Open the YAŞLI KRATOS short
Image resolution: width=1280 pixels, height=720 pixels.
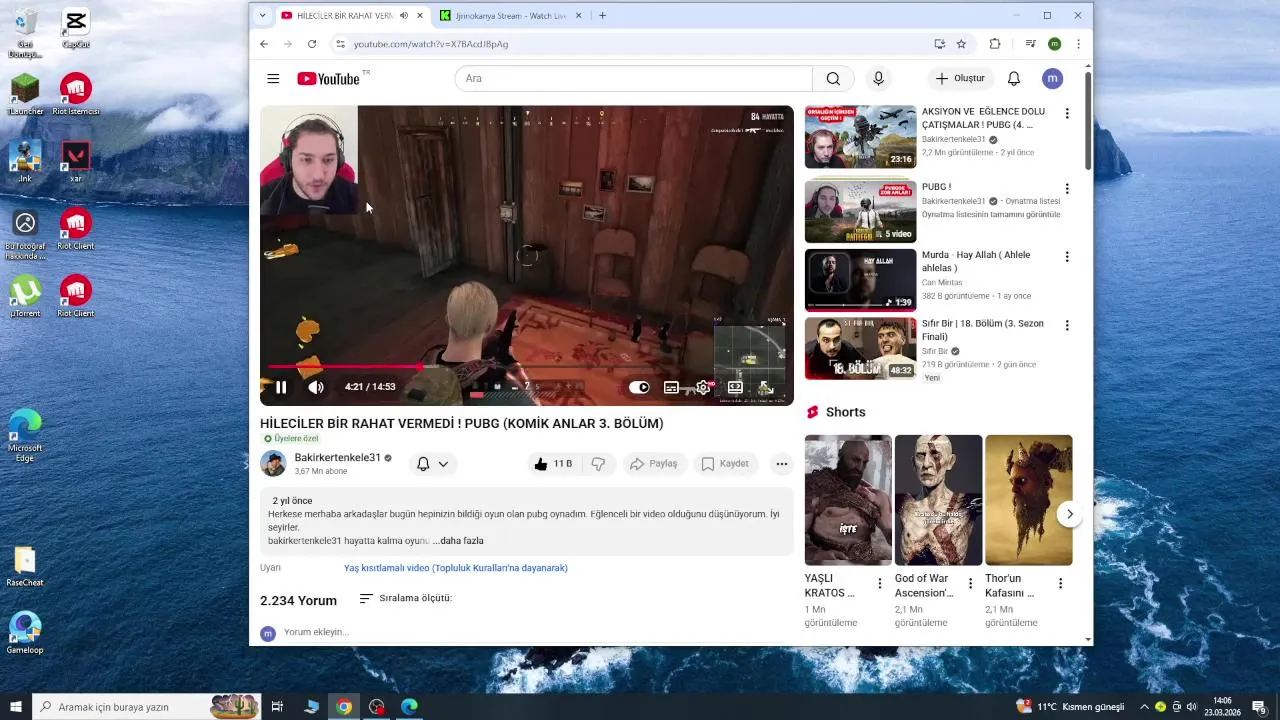tap(848, 500)
